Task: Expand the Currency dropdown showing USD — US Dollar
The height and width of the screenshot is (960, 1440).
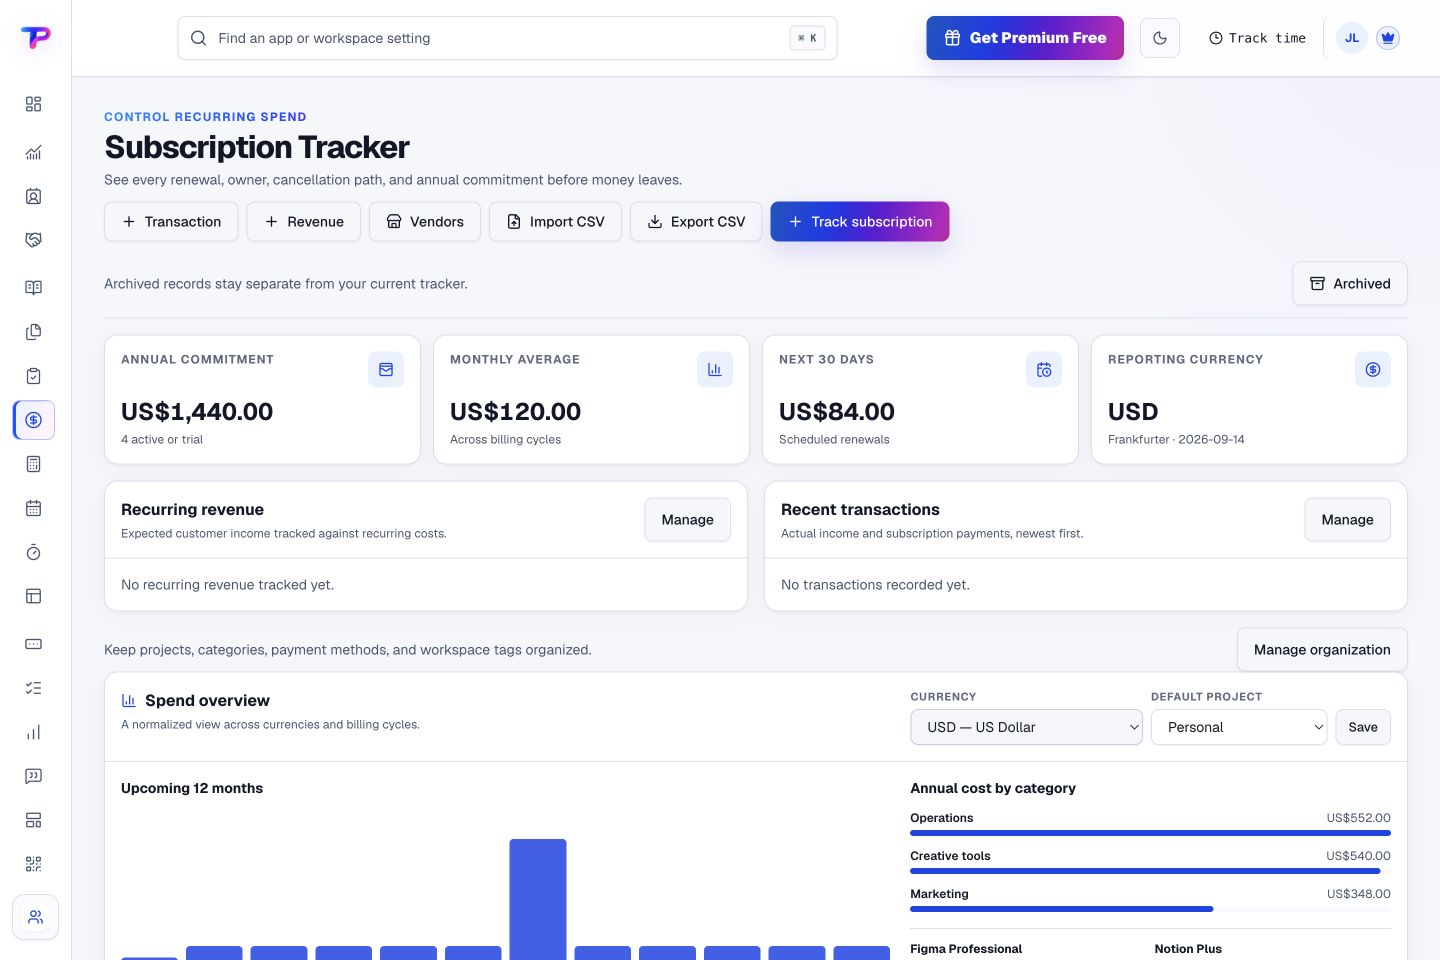Action: (1026, 727)
